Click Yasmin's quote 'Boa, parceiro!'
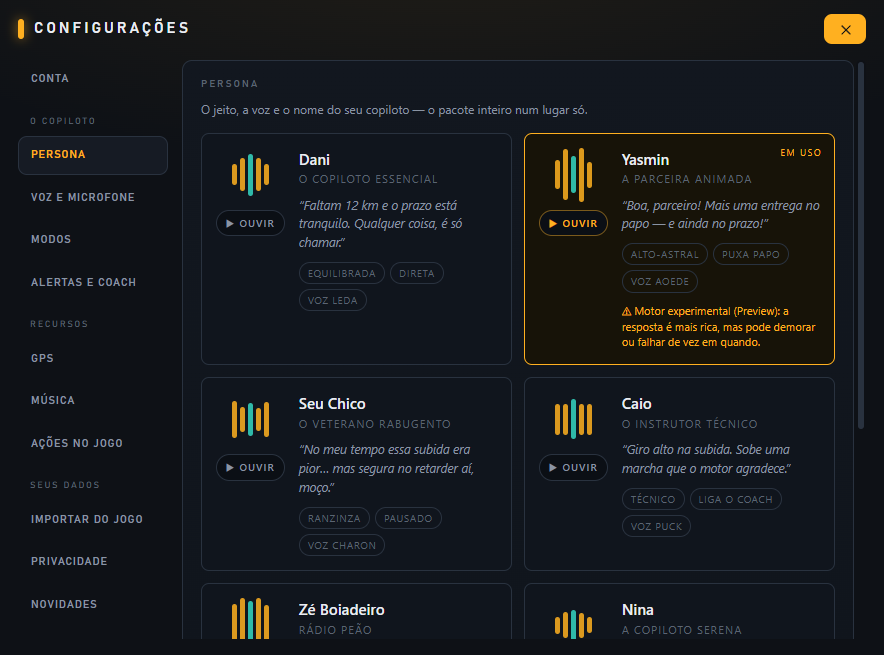 click(x=721, y=215)
